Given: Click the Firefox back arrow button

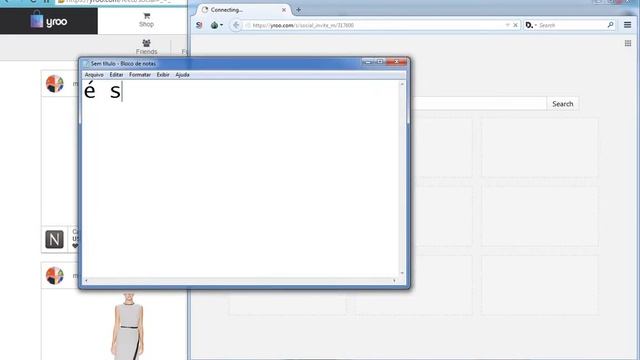Looking at the screenshot, I should (x=236, y=25).
